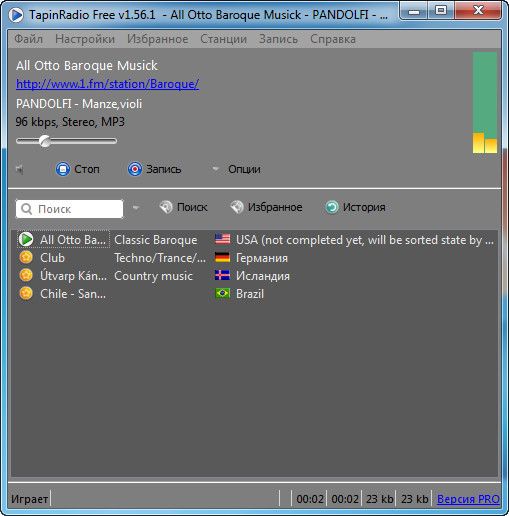Click the Brazil flag icon
Viewport: 509px width, 516px height.
[222, 293]
